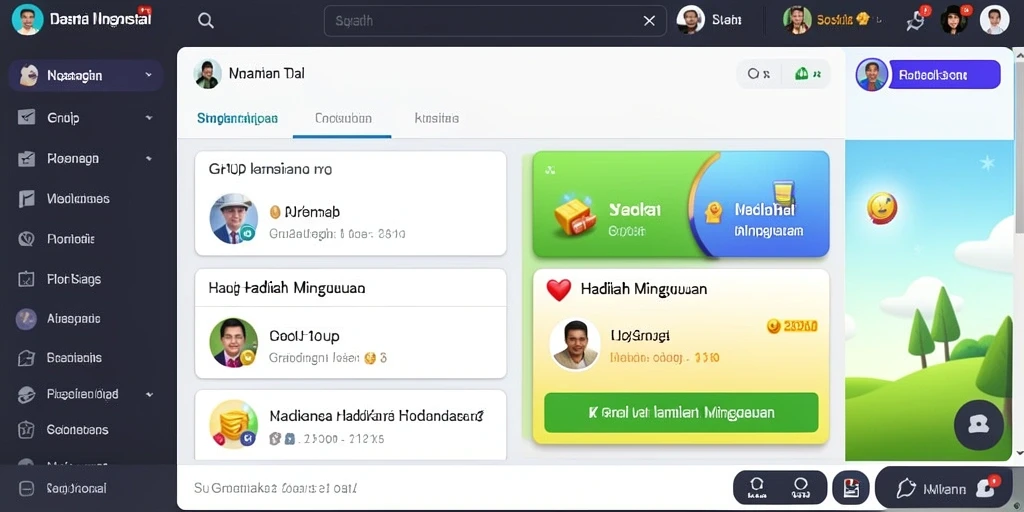
Task: Click the Haog Hadiiah Mingguuan heading
Action: 287,288
